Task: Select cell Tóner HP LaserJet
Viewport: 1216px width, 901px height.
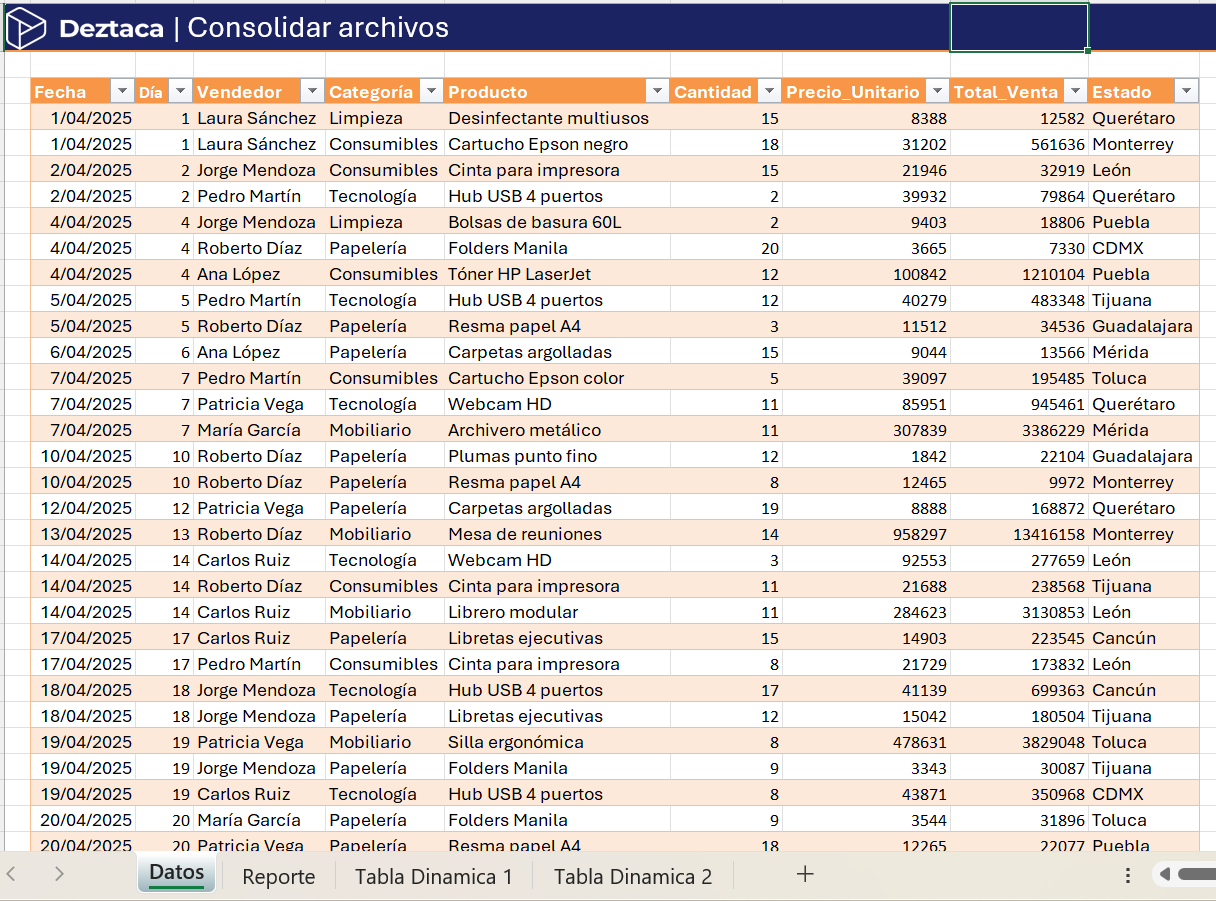Action: [557, 274]
